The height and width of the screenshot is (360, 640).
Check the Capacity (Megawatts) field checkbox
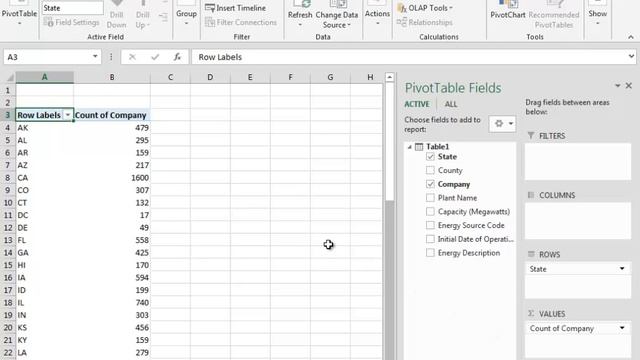(x=430, y=211)
